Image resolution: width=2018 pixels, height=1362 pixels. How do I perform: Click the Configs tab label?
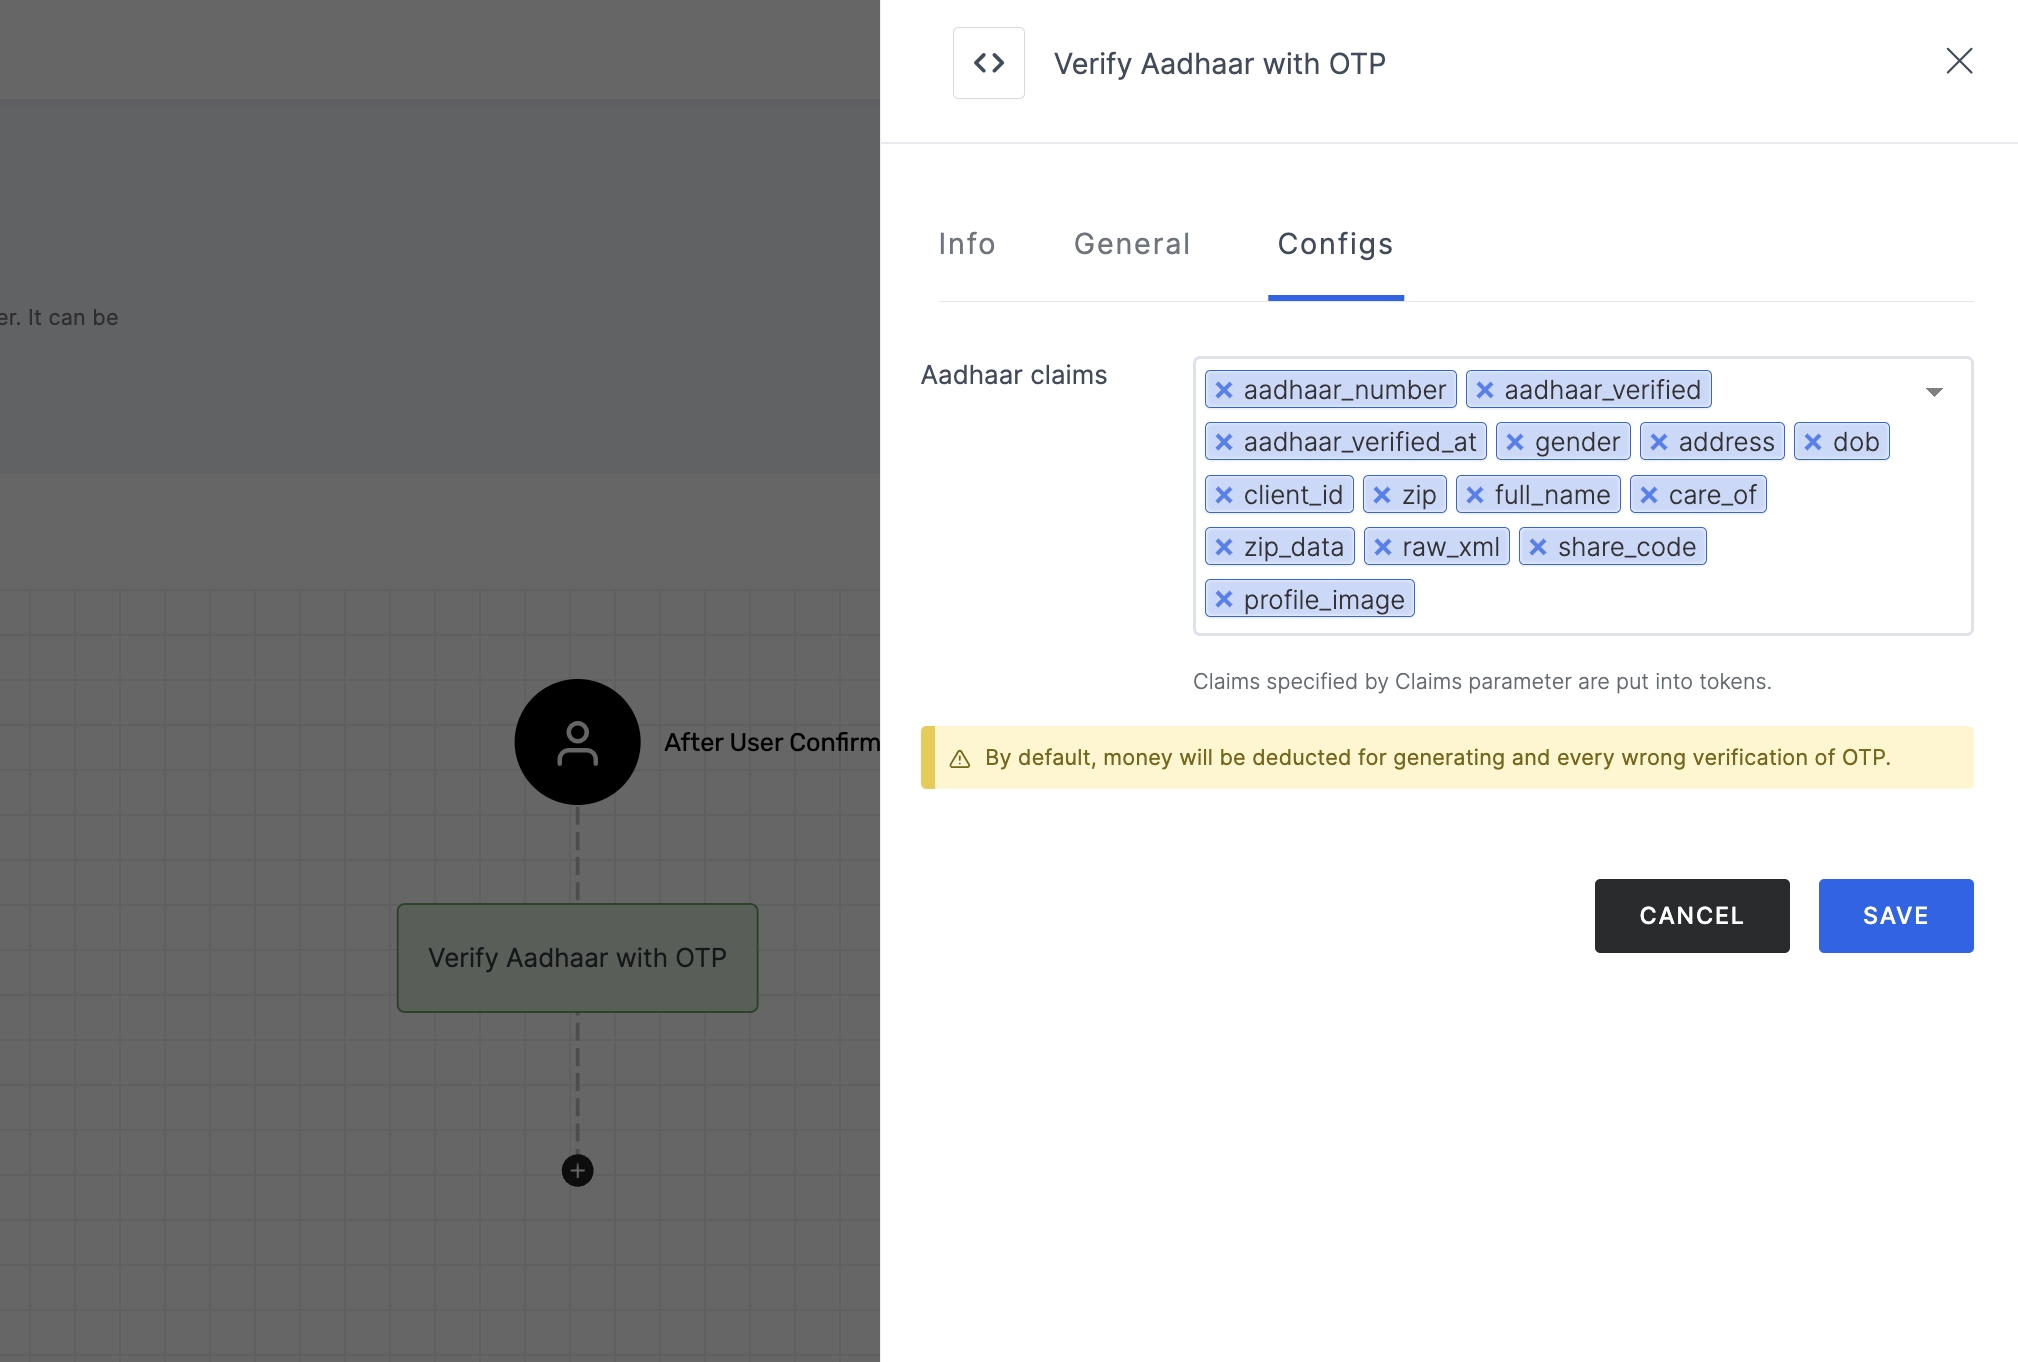click(x=1336, y=242)
